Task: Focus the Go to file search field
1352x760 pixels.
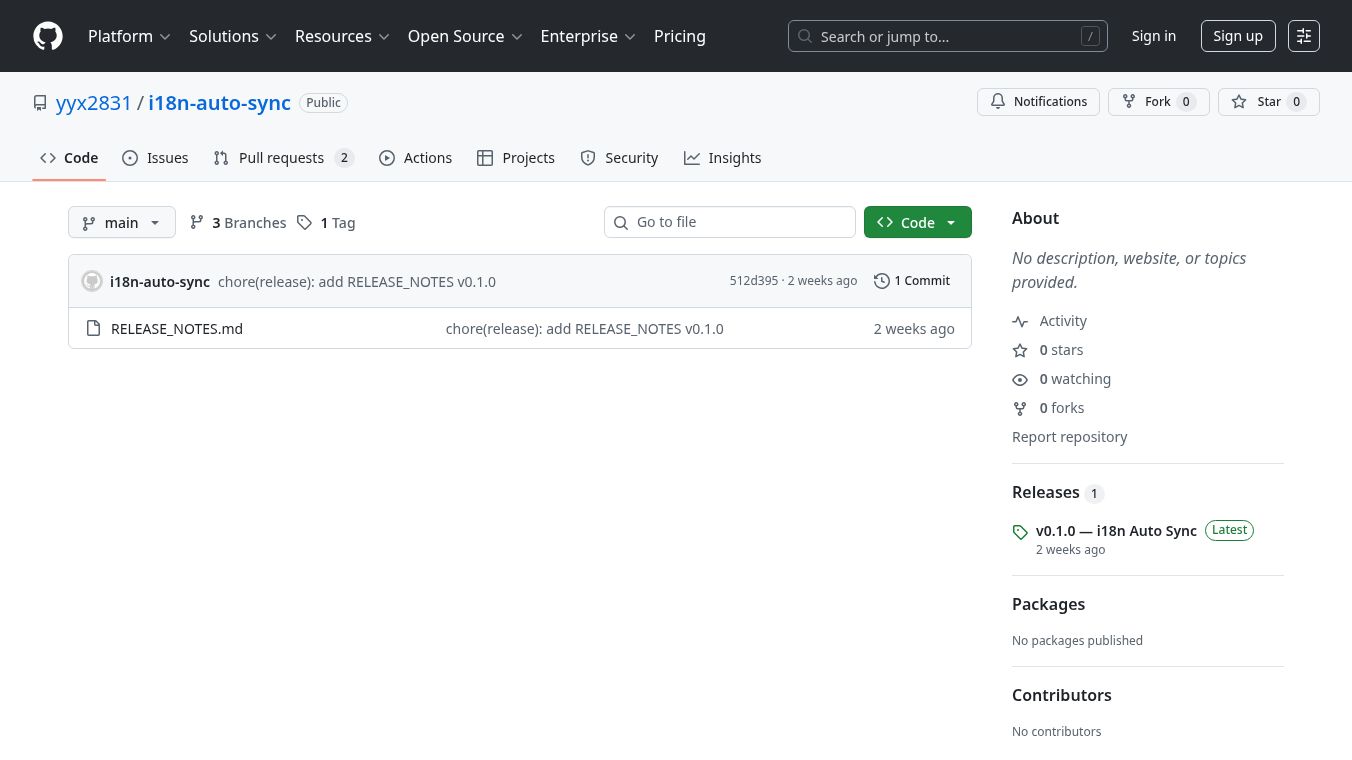Action: pos(740,222)
